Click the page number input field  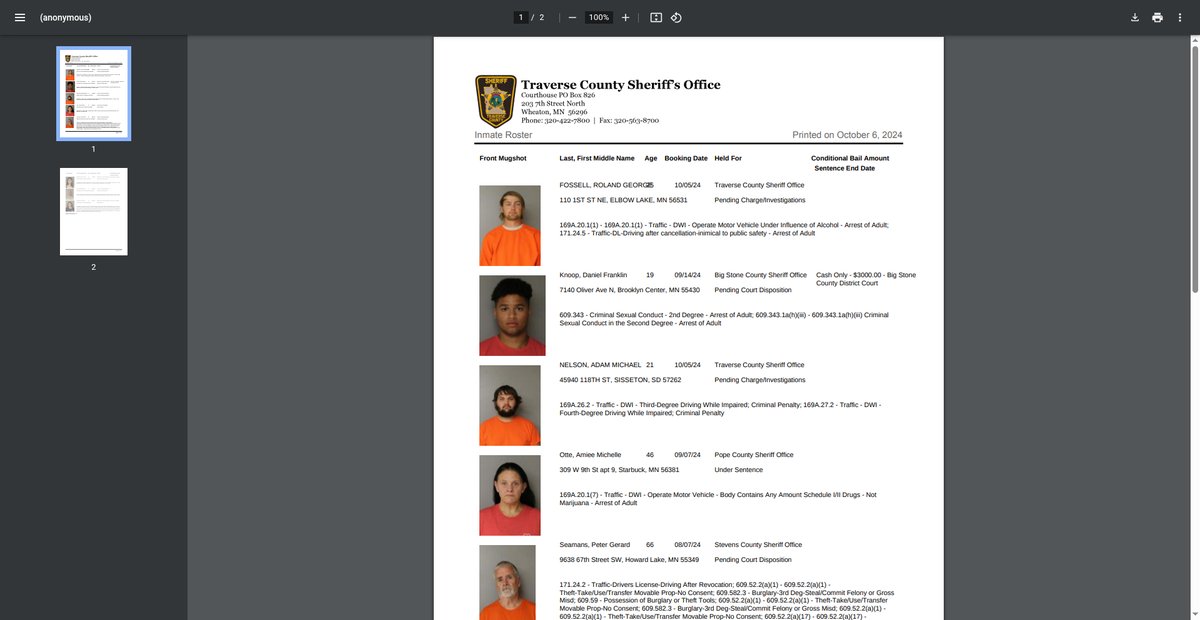(521, 17)
